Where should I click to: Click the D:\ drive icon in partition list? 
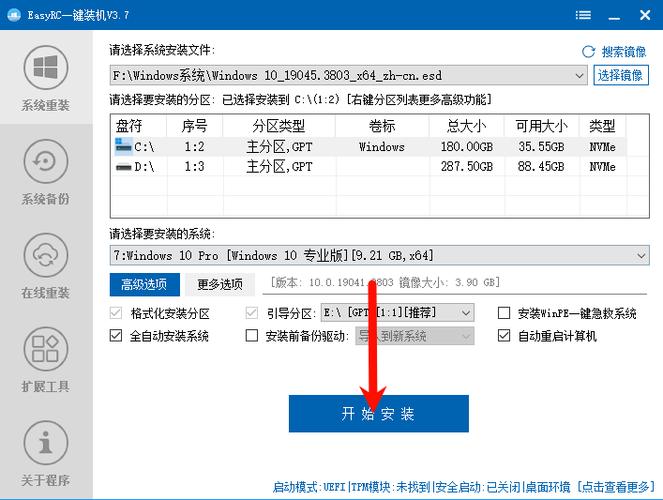(x=124, y=167)
